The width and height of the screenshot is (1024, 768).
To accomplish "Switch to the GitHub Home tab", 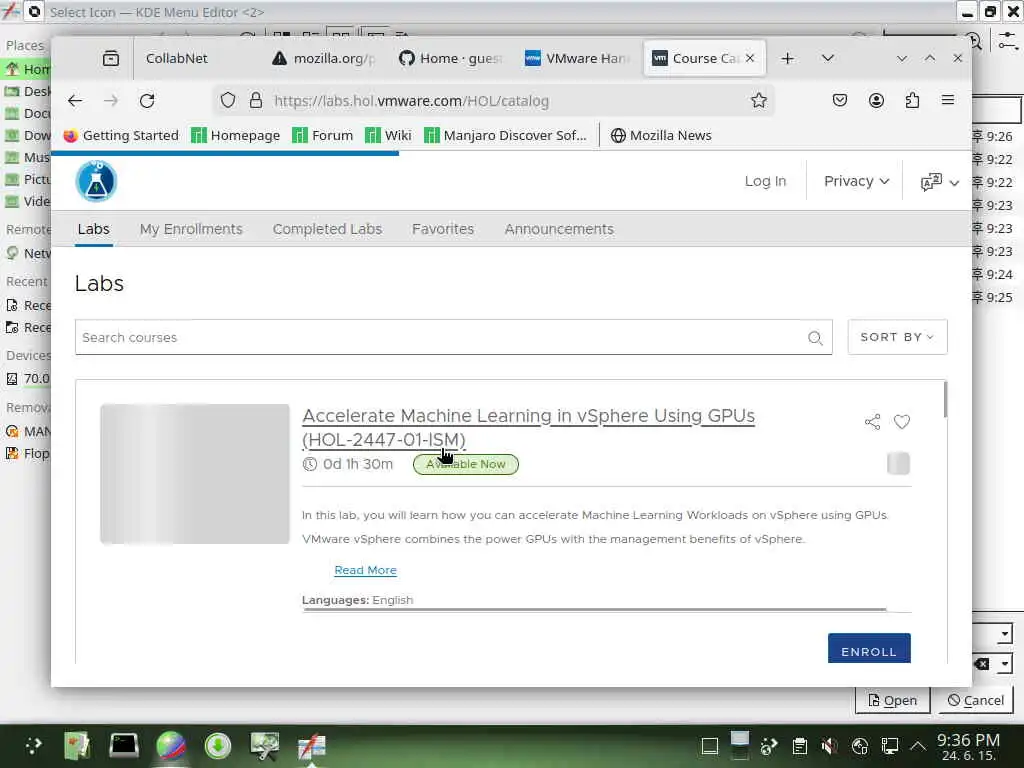I will tap(451, 58).
